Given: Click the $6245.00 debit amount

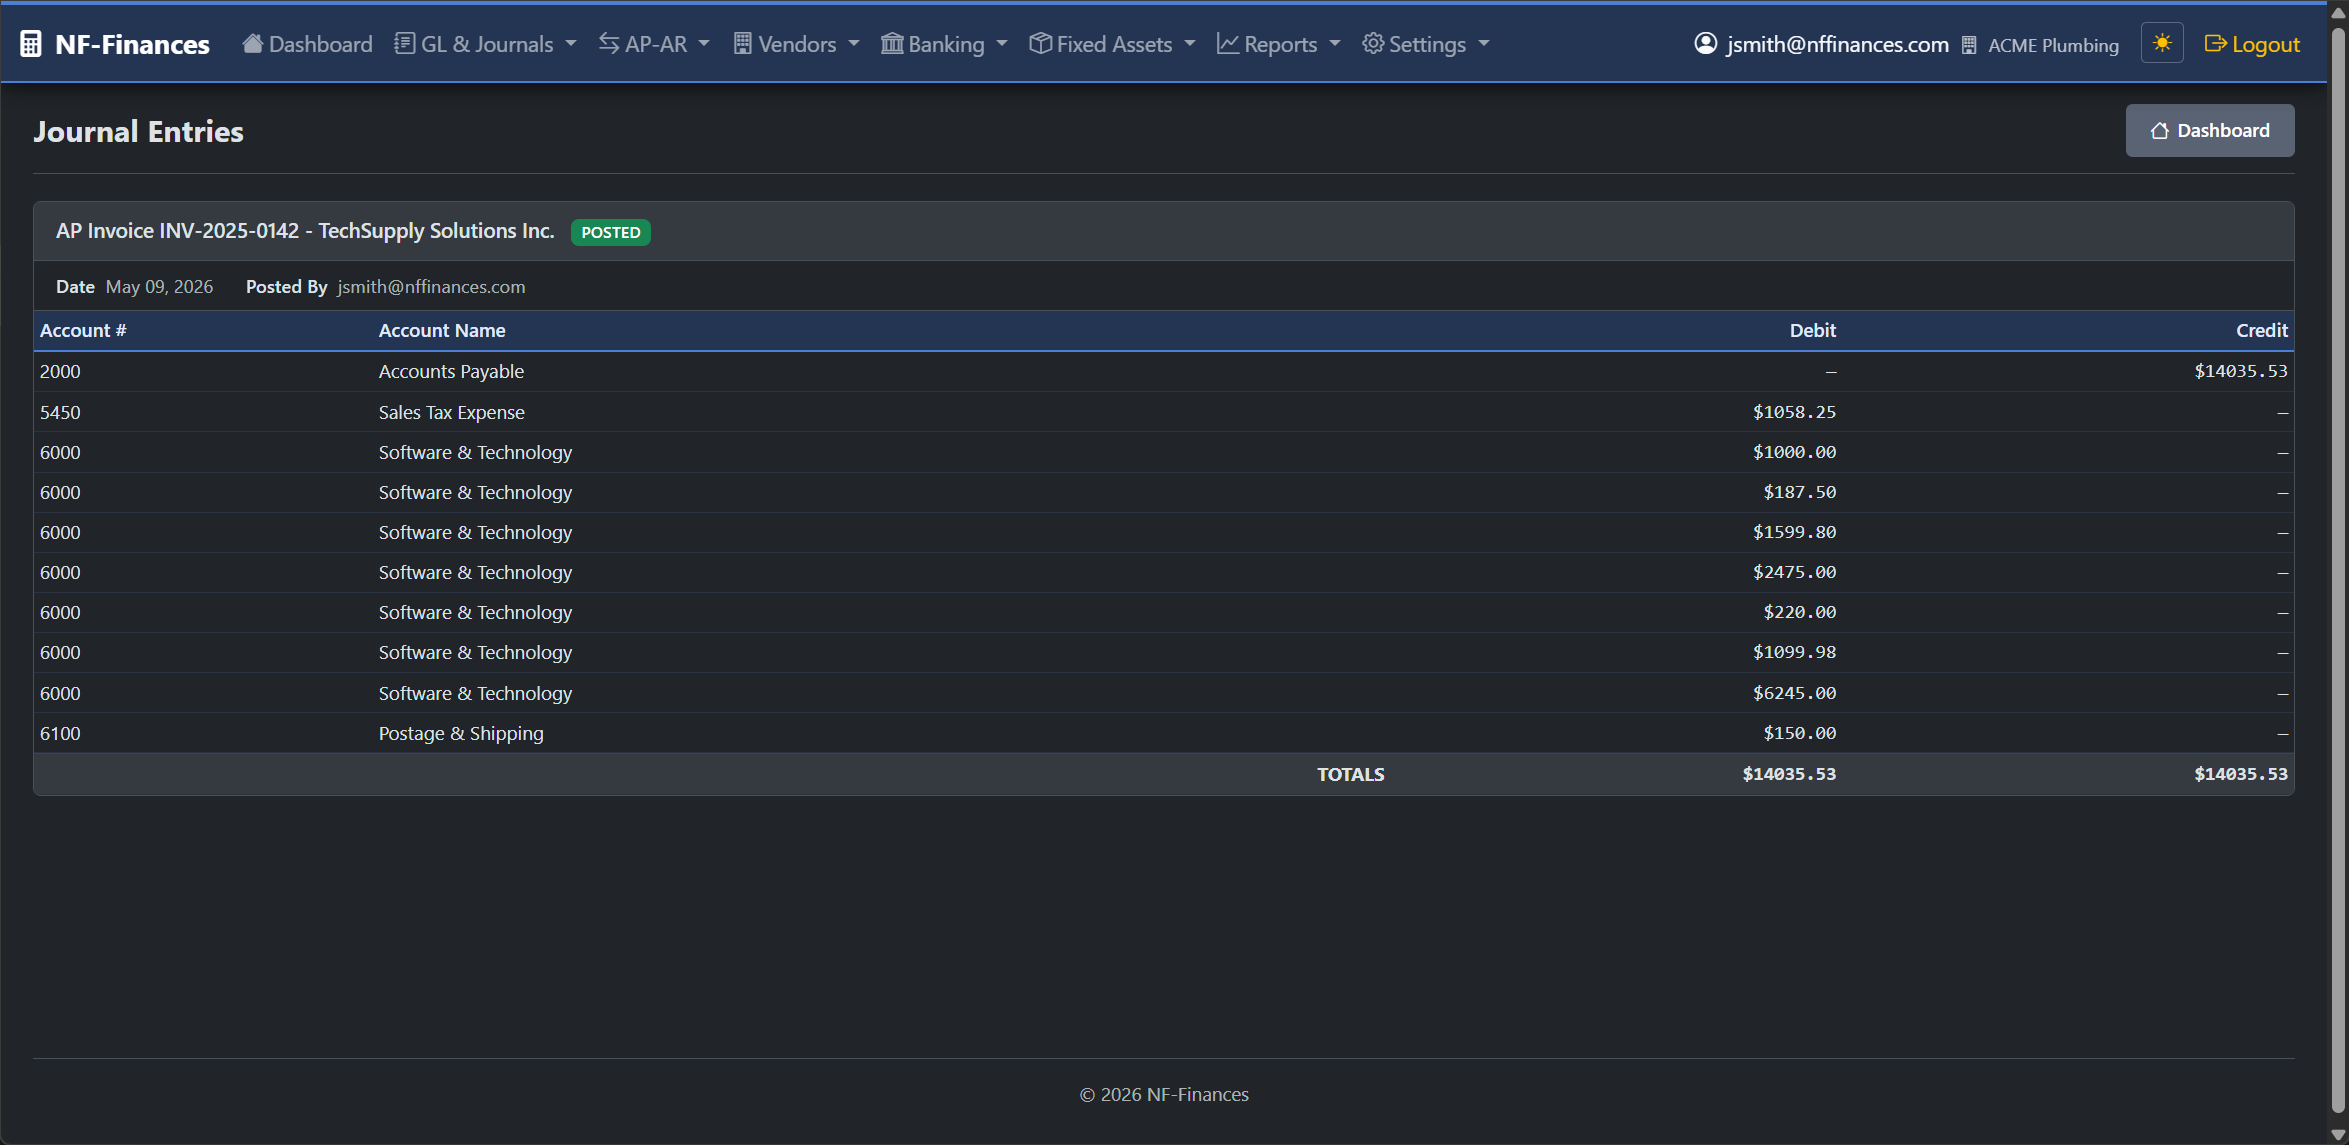Looking at the screenshot, I should 1795,693.
